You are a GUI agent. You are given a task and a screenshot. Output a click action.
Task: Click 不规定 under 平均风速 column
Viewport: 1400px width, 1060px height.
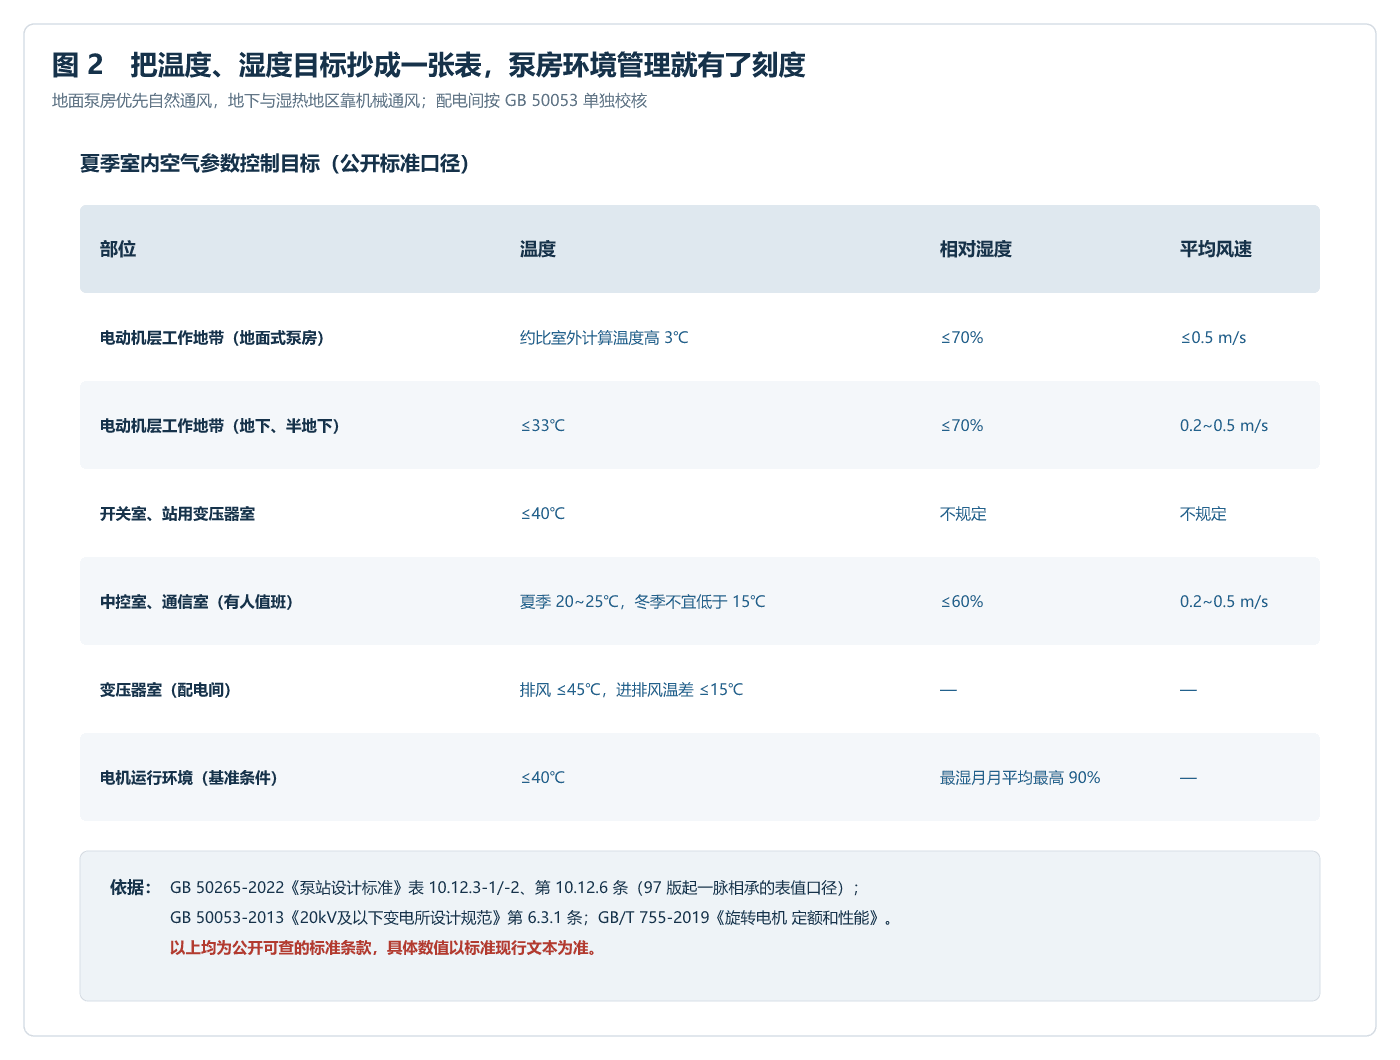[x=1203, y=514]
